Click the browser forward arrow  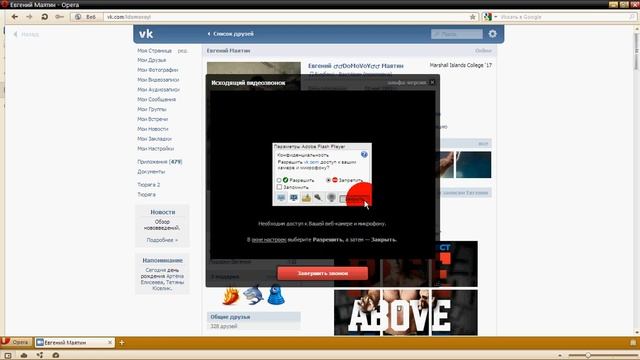(x=29, y=17)
